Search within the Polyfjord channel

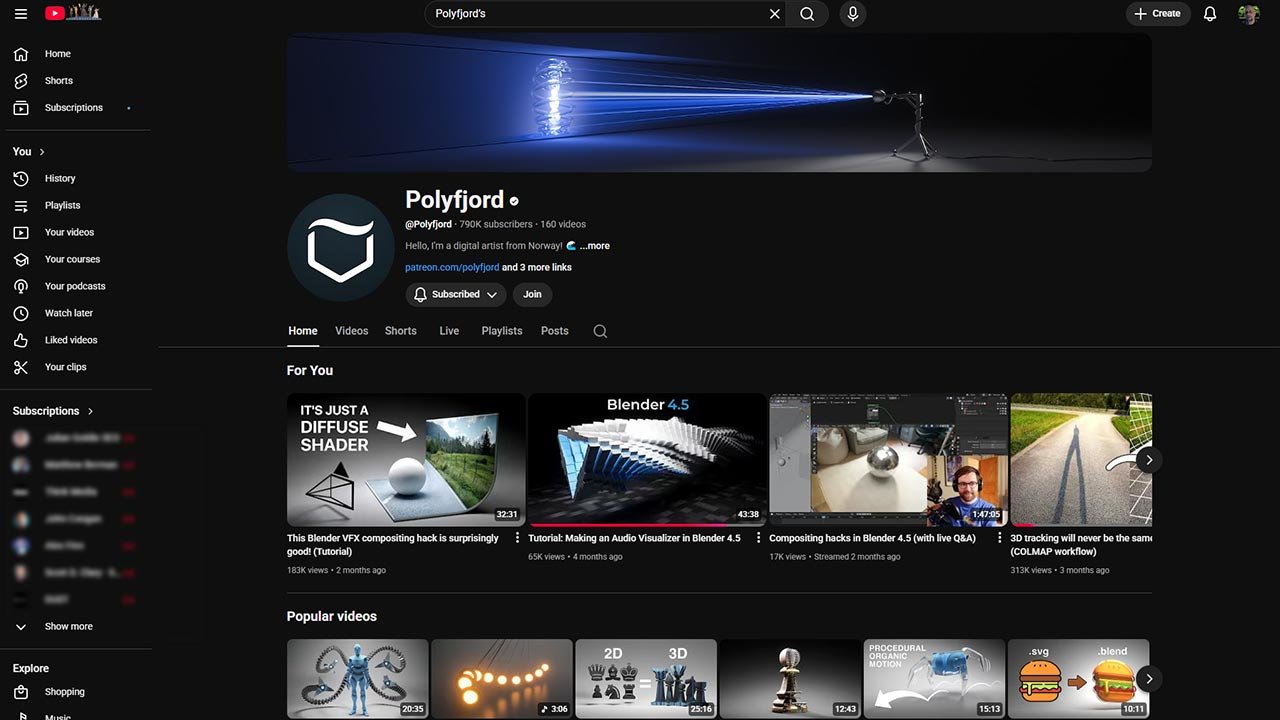(600, 331)
